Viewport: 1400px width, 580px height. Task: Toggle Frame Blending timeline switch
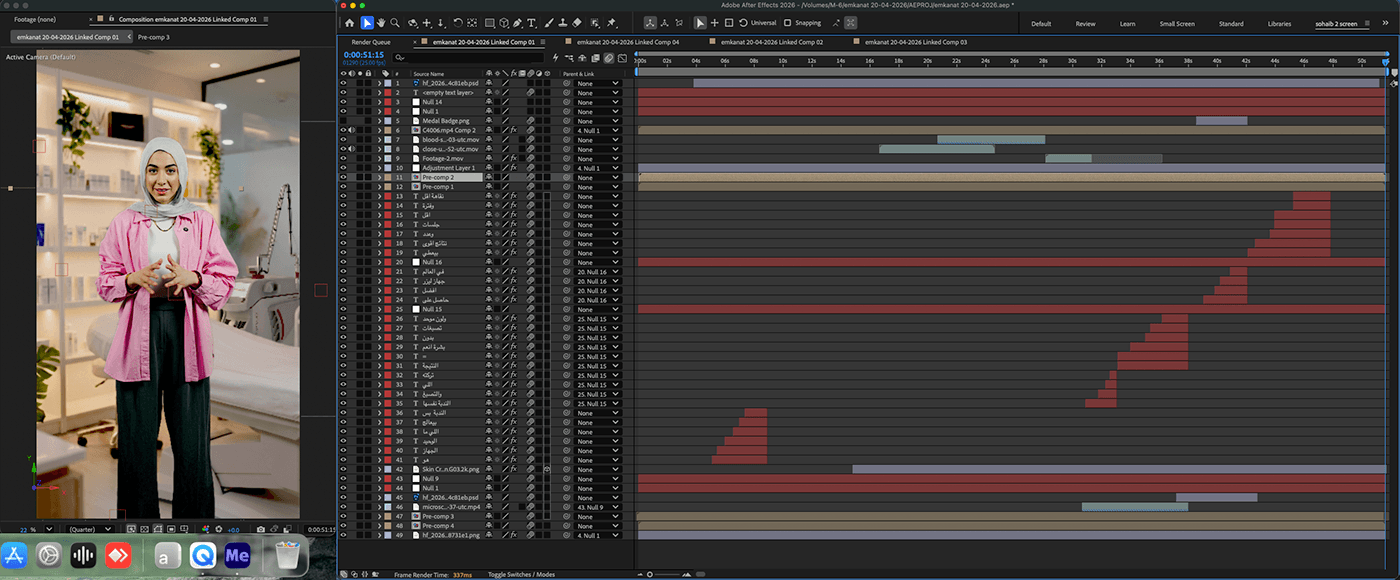point(595,58)
